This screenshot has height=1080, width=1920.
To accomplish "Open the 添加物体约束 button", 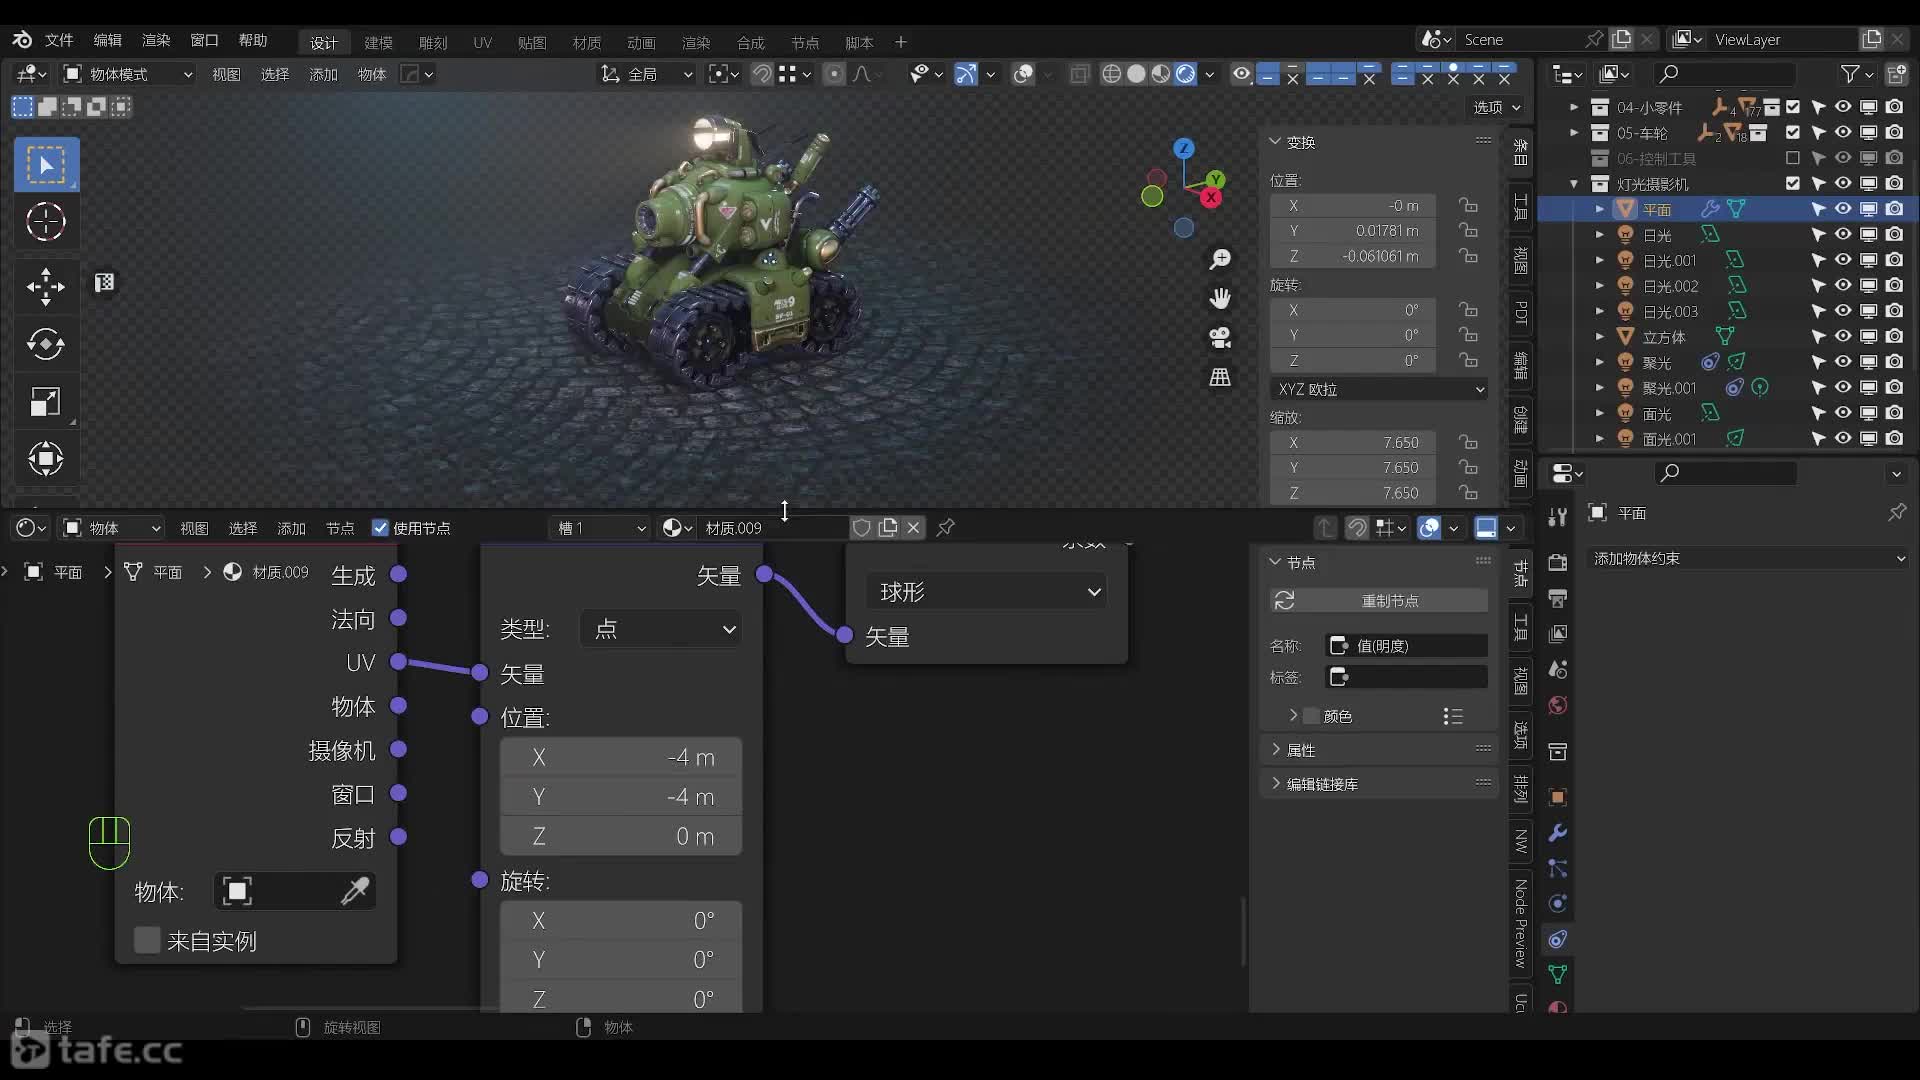I will coord(1747,558).
